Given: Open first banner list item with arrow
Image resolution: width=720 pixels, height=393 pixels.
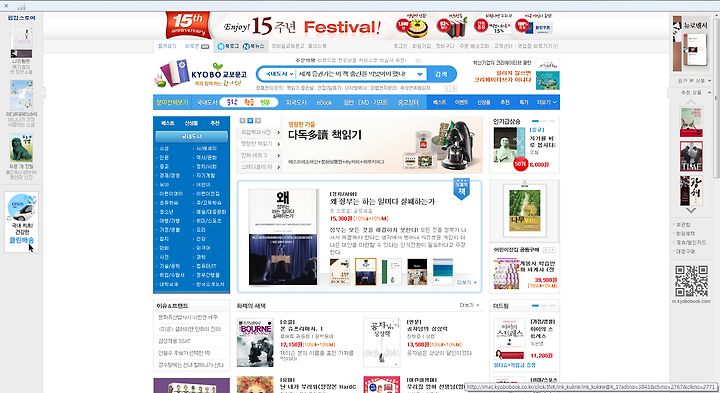Looking at the screenshot, I should pyautogui.click(x=260, y=132).
